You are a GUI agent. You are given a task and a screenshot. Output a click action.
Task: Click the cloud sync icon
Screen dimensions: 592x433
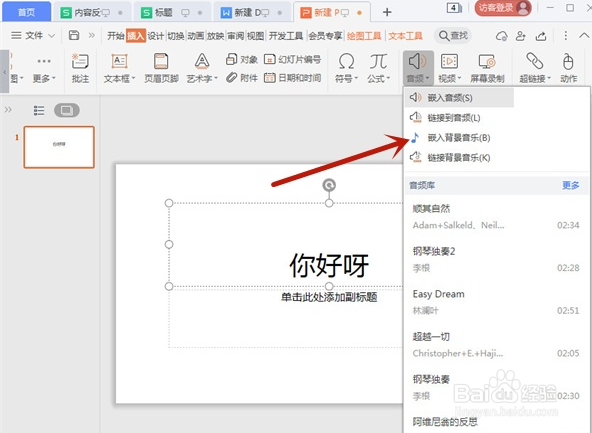pyautogui.click(x=501, y=36)
